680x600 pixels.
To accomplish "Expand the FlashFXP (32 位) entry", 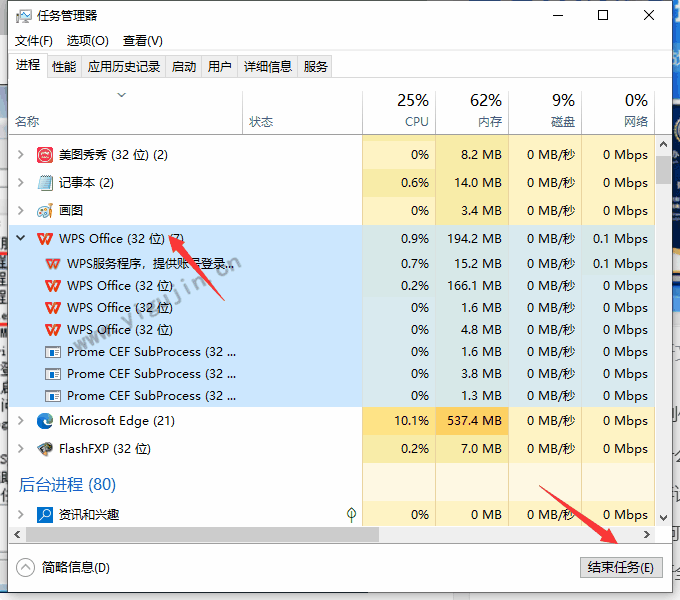I will click(20, 448).
